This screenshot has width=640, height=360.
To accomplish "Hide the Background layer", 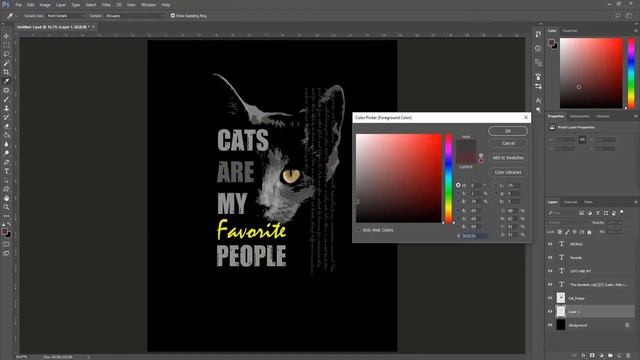I will [x=550, y=325].
